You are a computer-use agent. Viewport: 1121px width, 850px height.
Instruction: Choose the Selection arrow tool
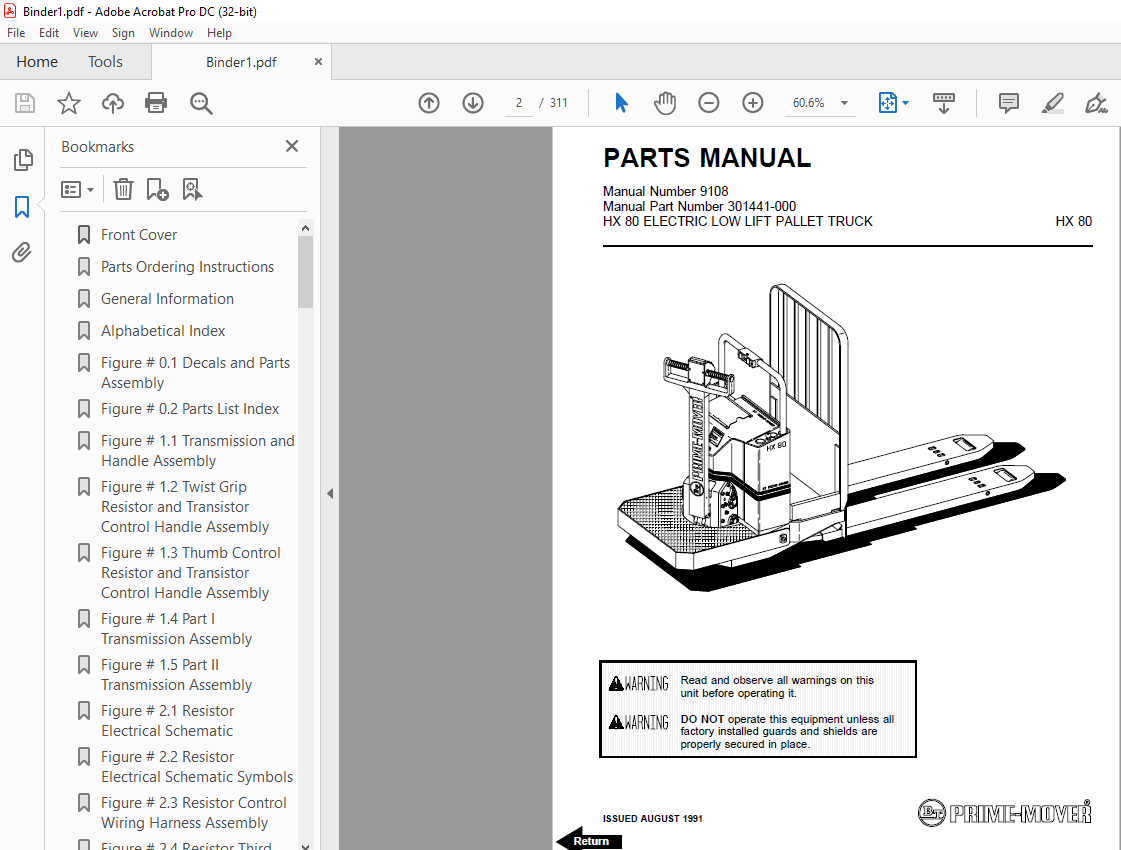point(621,103)
